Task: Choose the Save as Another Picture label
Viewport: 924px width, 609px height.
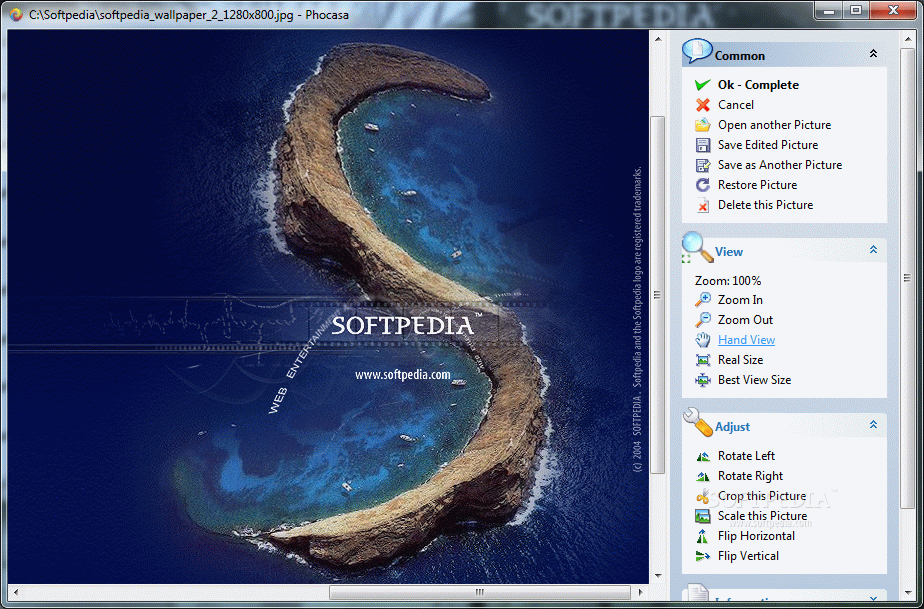Action: [x=780, y=165]
